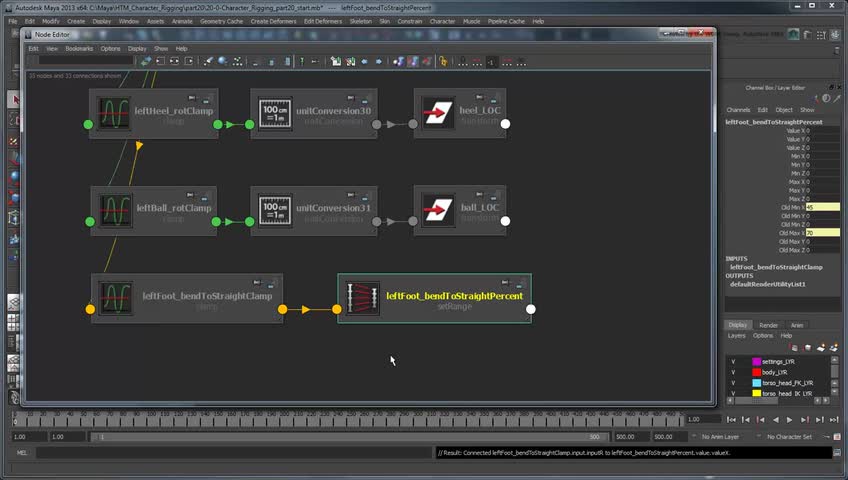Screen dimensions: 848x480
Task: Toggle view mode icon on heel_LOC node
Action: click(494, 99)
